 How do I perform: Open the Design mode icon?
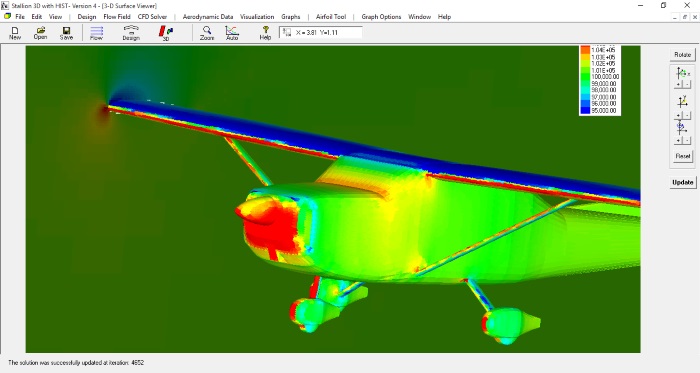(x=131, y=33)
